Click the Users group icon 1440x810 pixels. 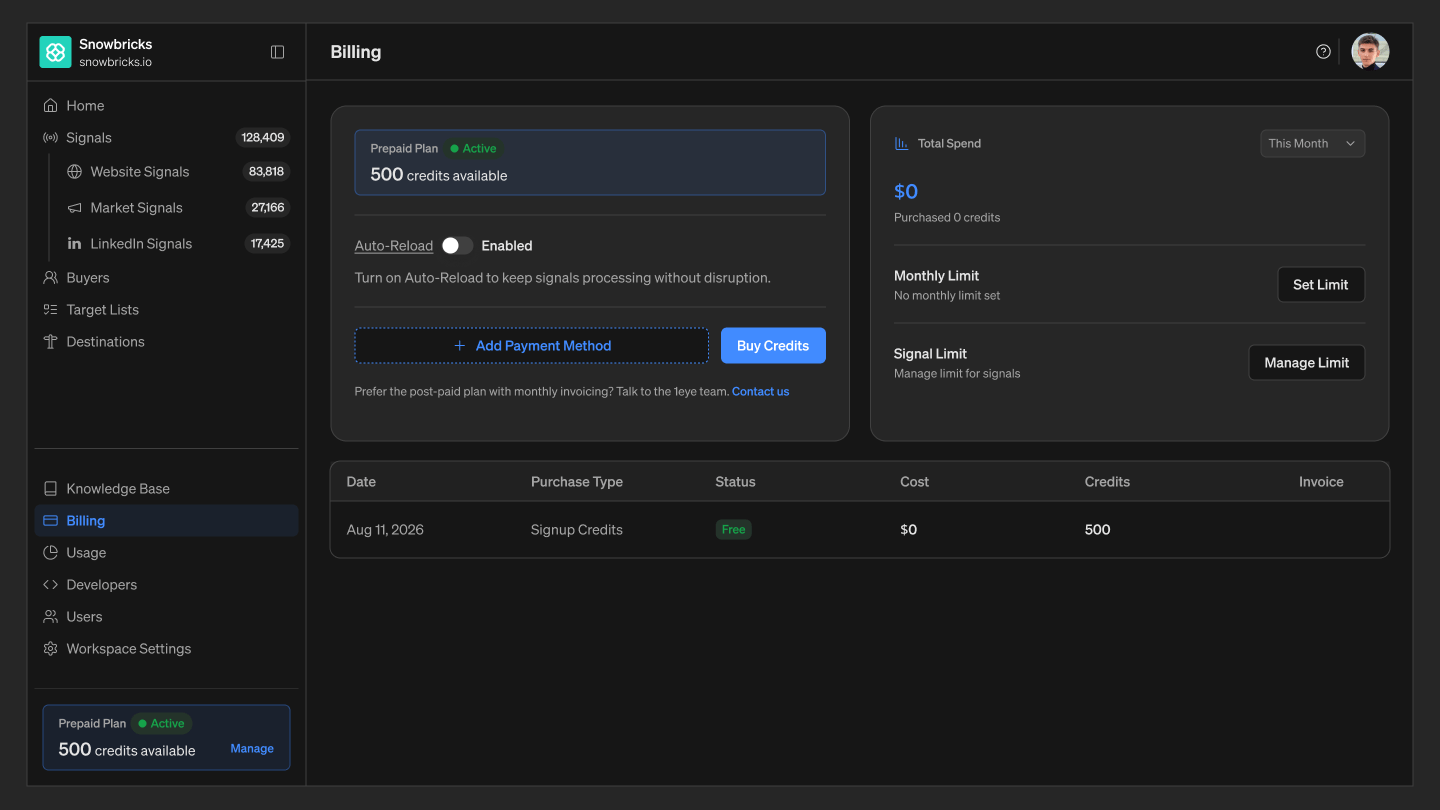[x=51, y=617]
